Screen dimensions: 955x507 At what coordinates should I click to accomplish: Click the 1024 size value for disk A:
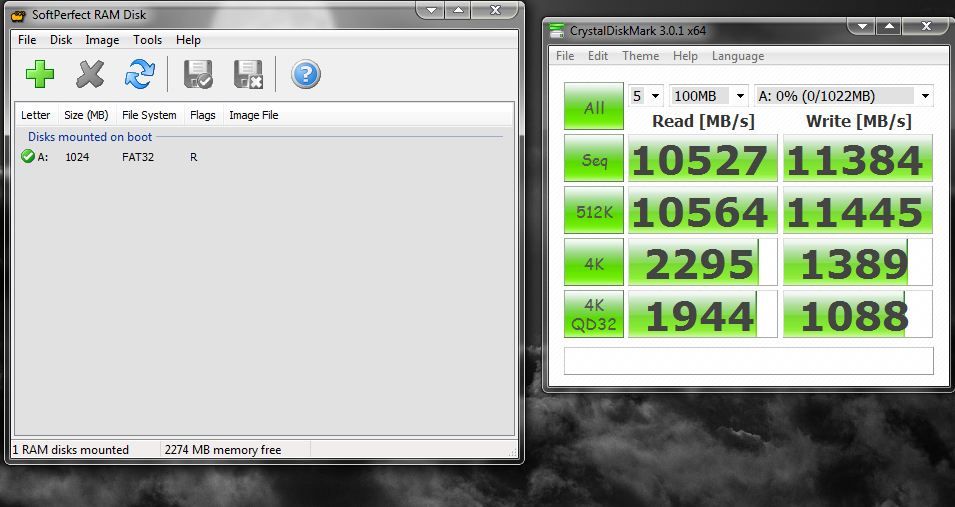click(77, 157)
